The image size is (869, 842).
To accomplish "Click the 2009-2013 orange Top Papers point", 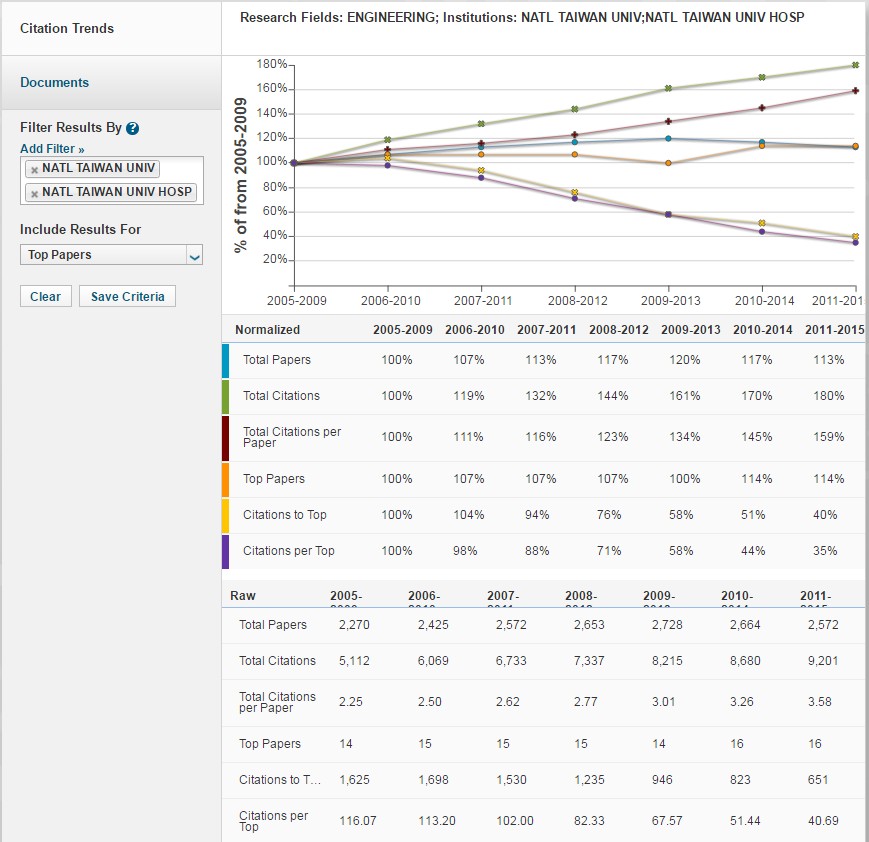I will pos(668,163).
